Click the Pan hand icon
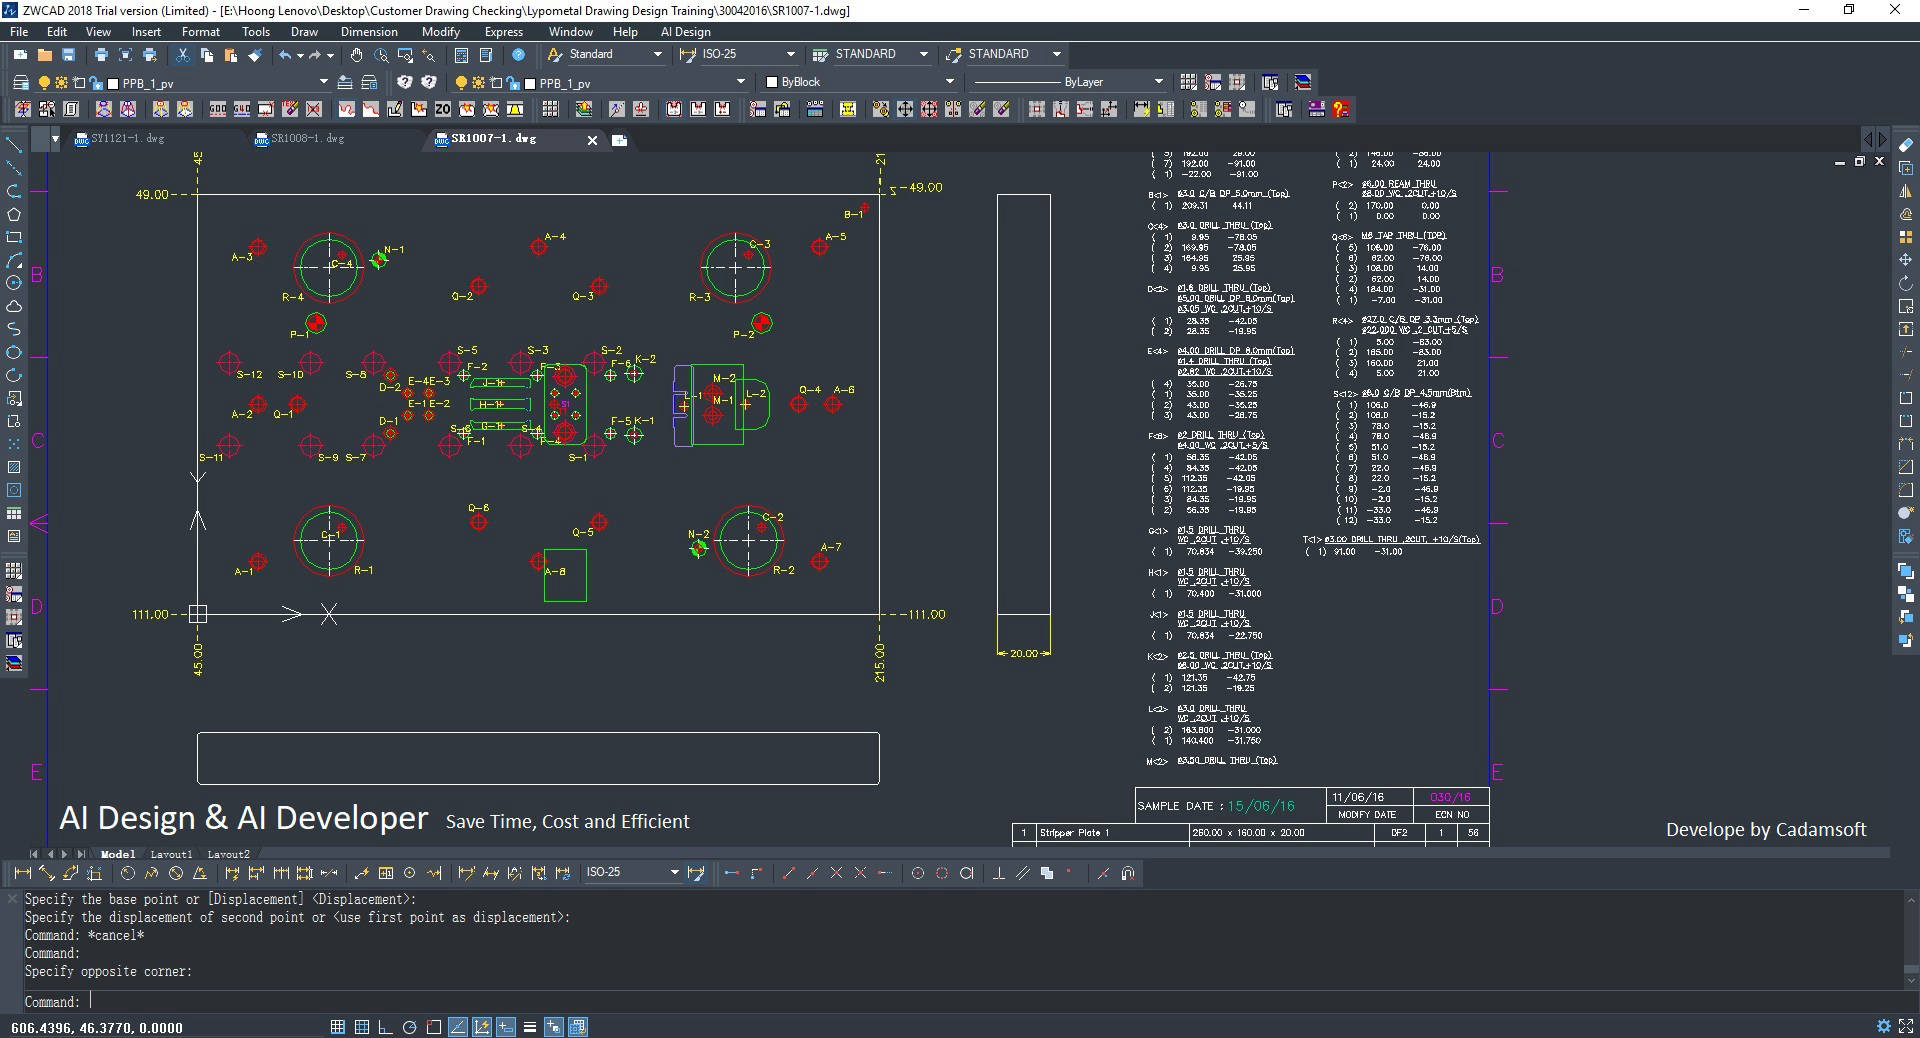This screenshot has height=1038, width=1920. pos(357,55)
